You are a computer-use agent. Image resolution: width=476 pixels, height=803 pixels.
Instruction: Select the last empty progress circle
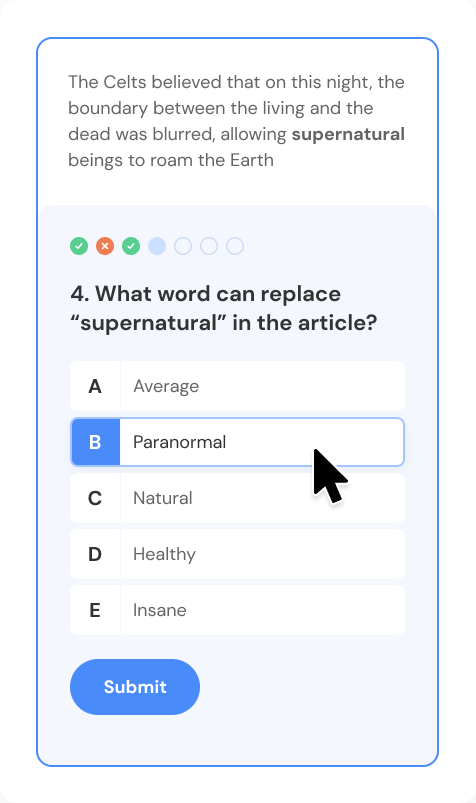(235, 246)
